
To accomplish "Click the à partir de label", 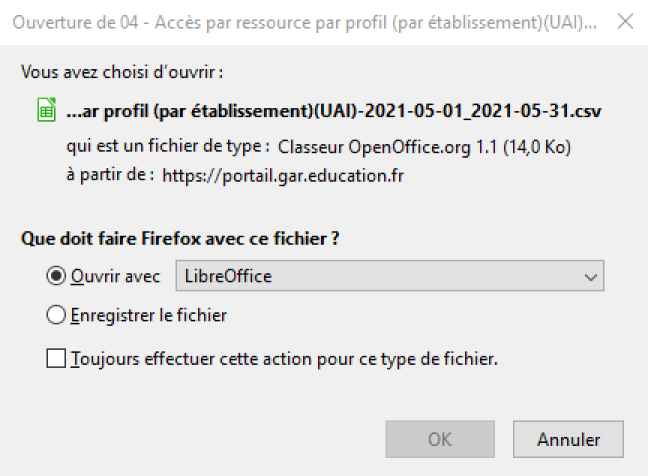I will 110,175.
